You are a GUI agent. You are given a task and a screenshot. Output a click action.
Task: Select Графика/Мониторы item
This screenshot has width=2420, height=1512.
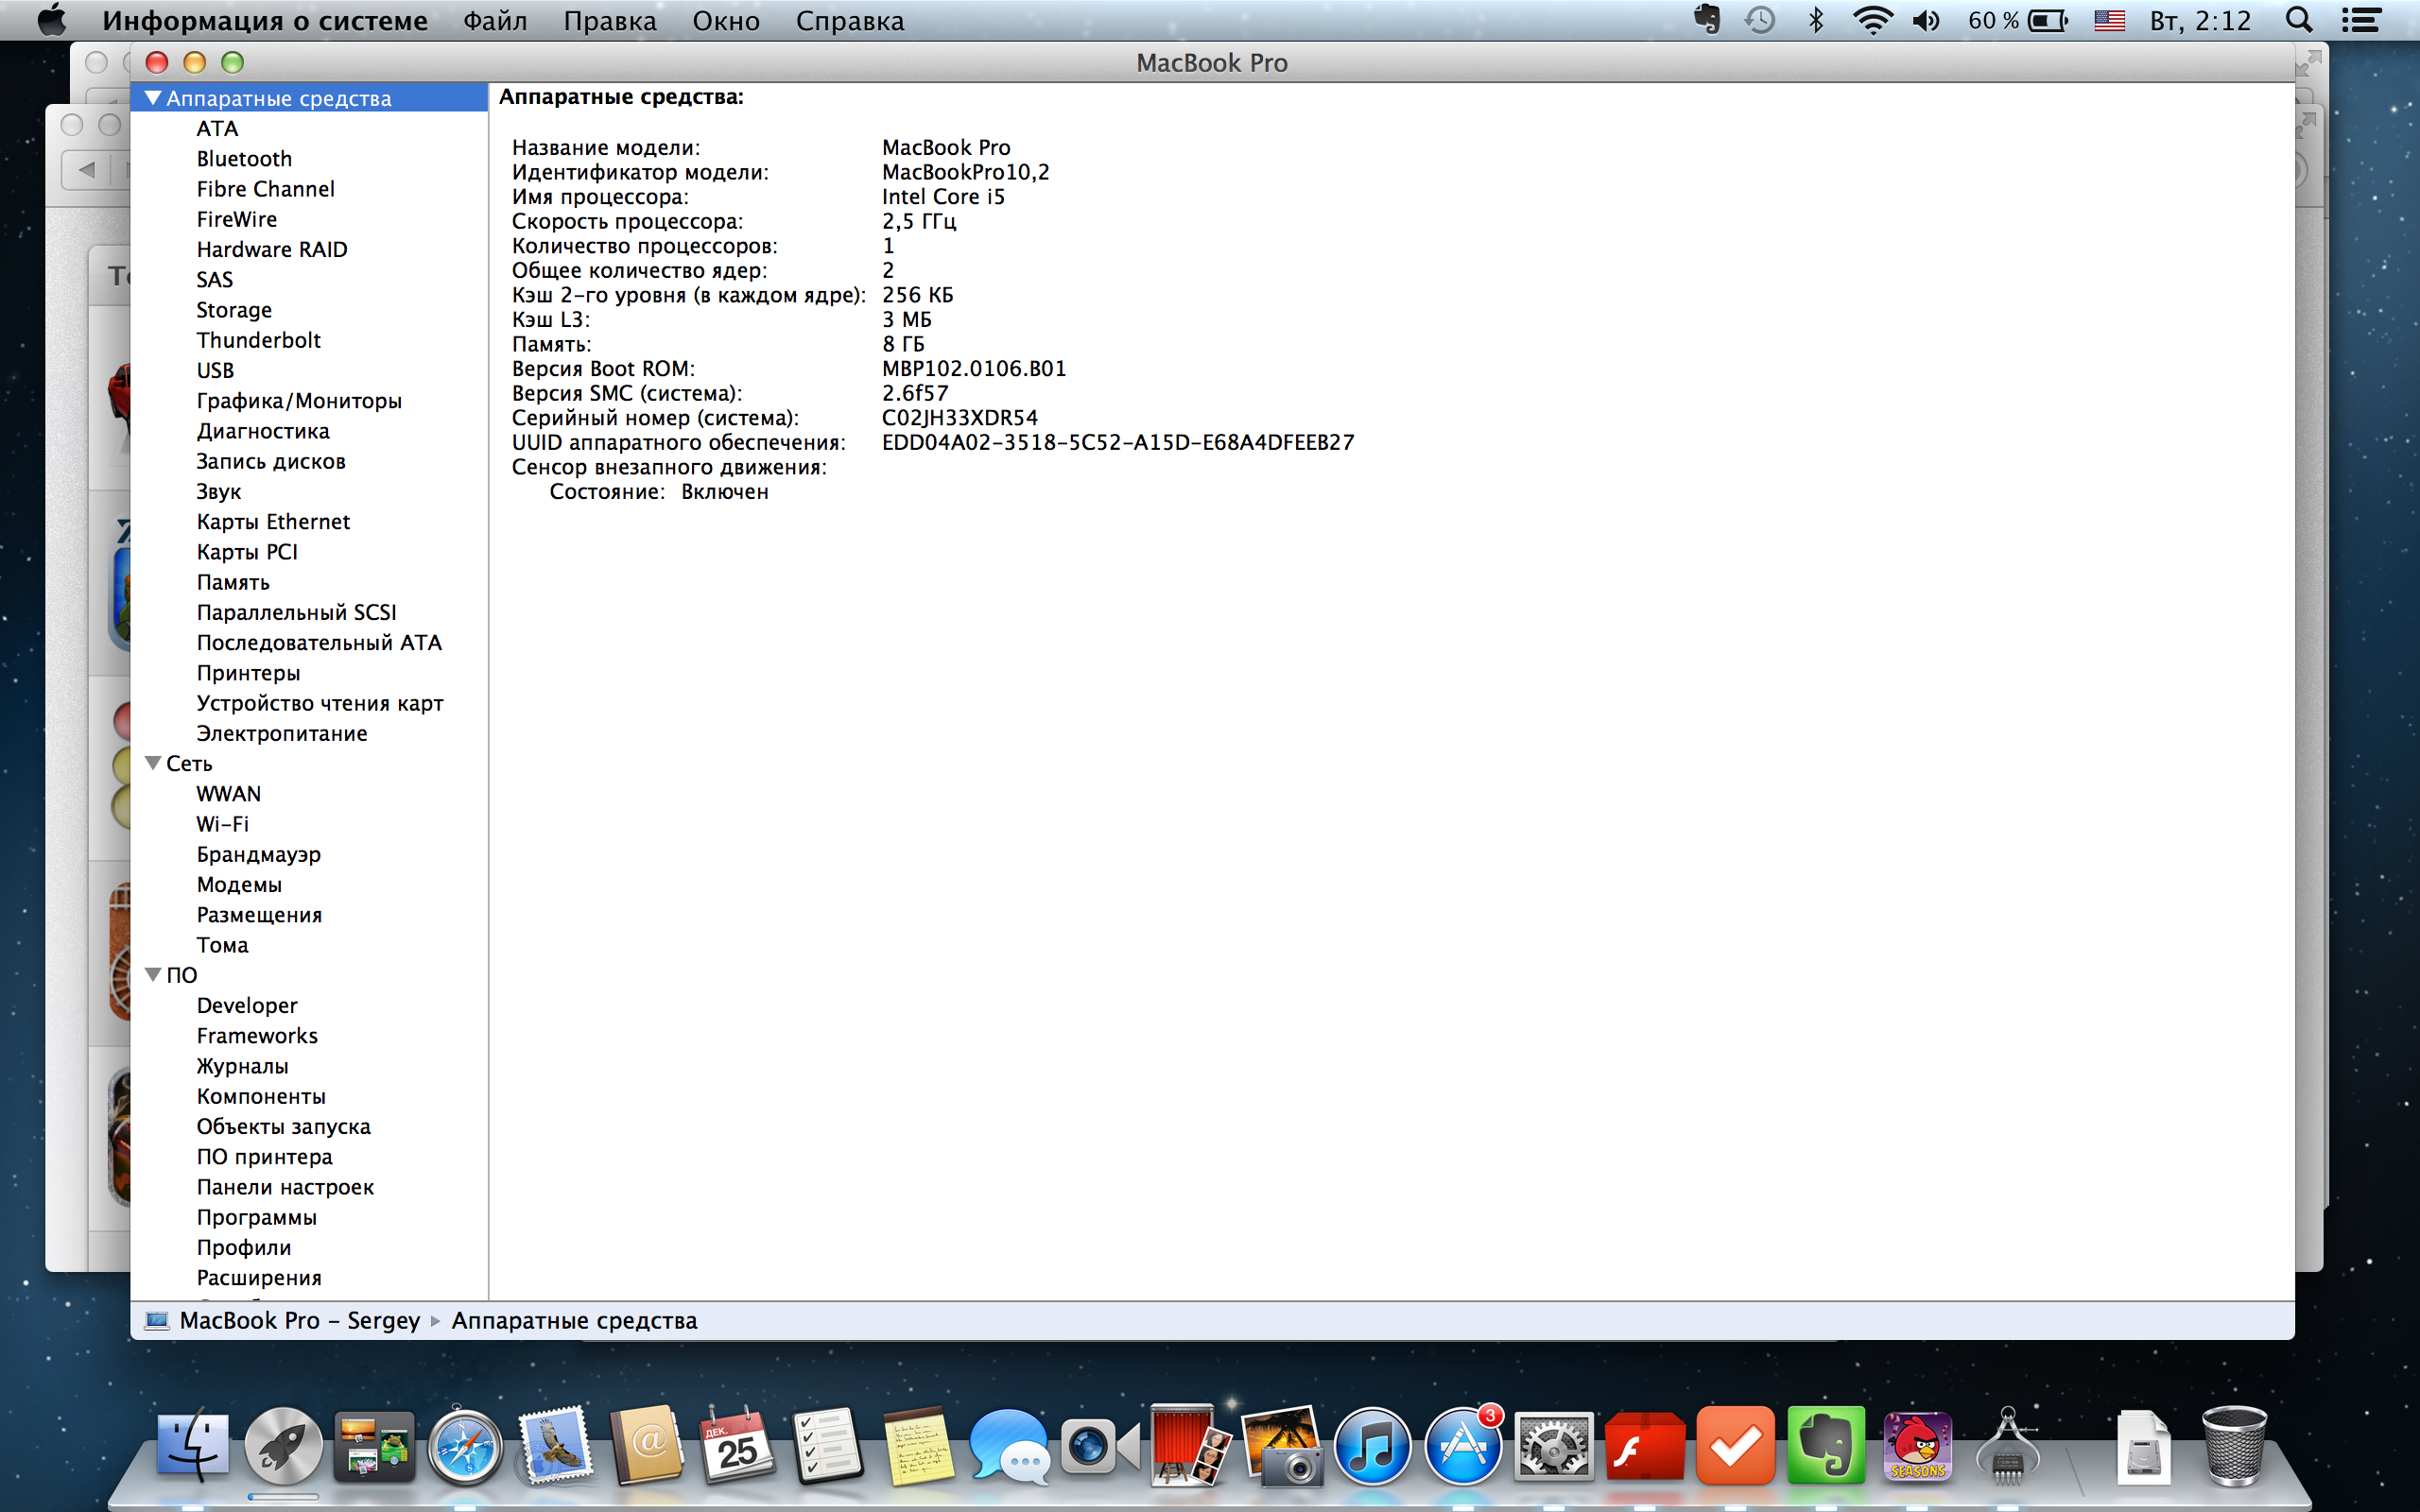(299, 401)
